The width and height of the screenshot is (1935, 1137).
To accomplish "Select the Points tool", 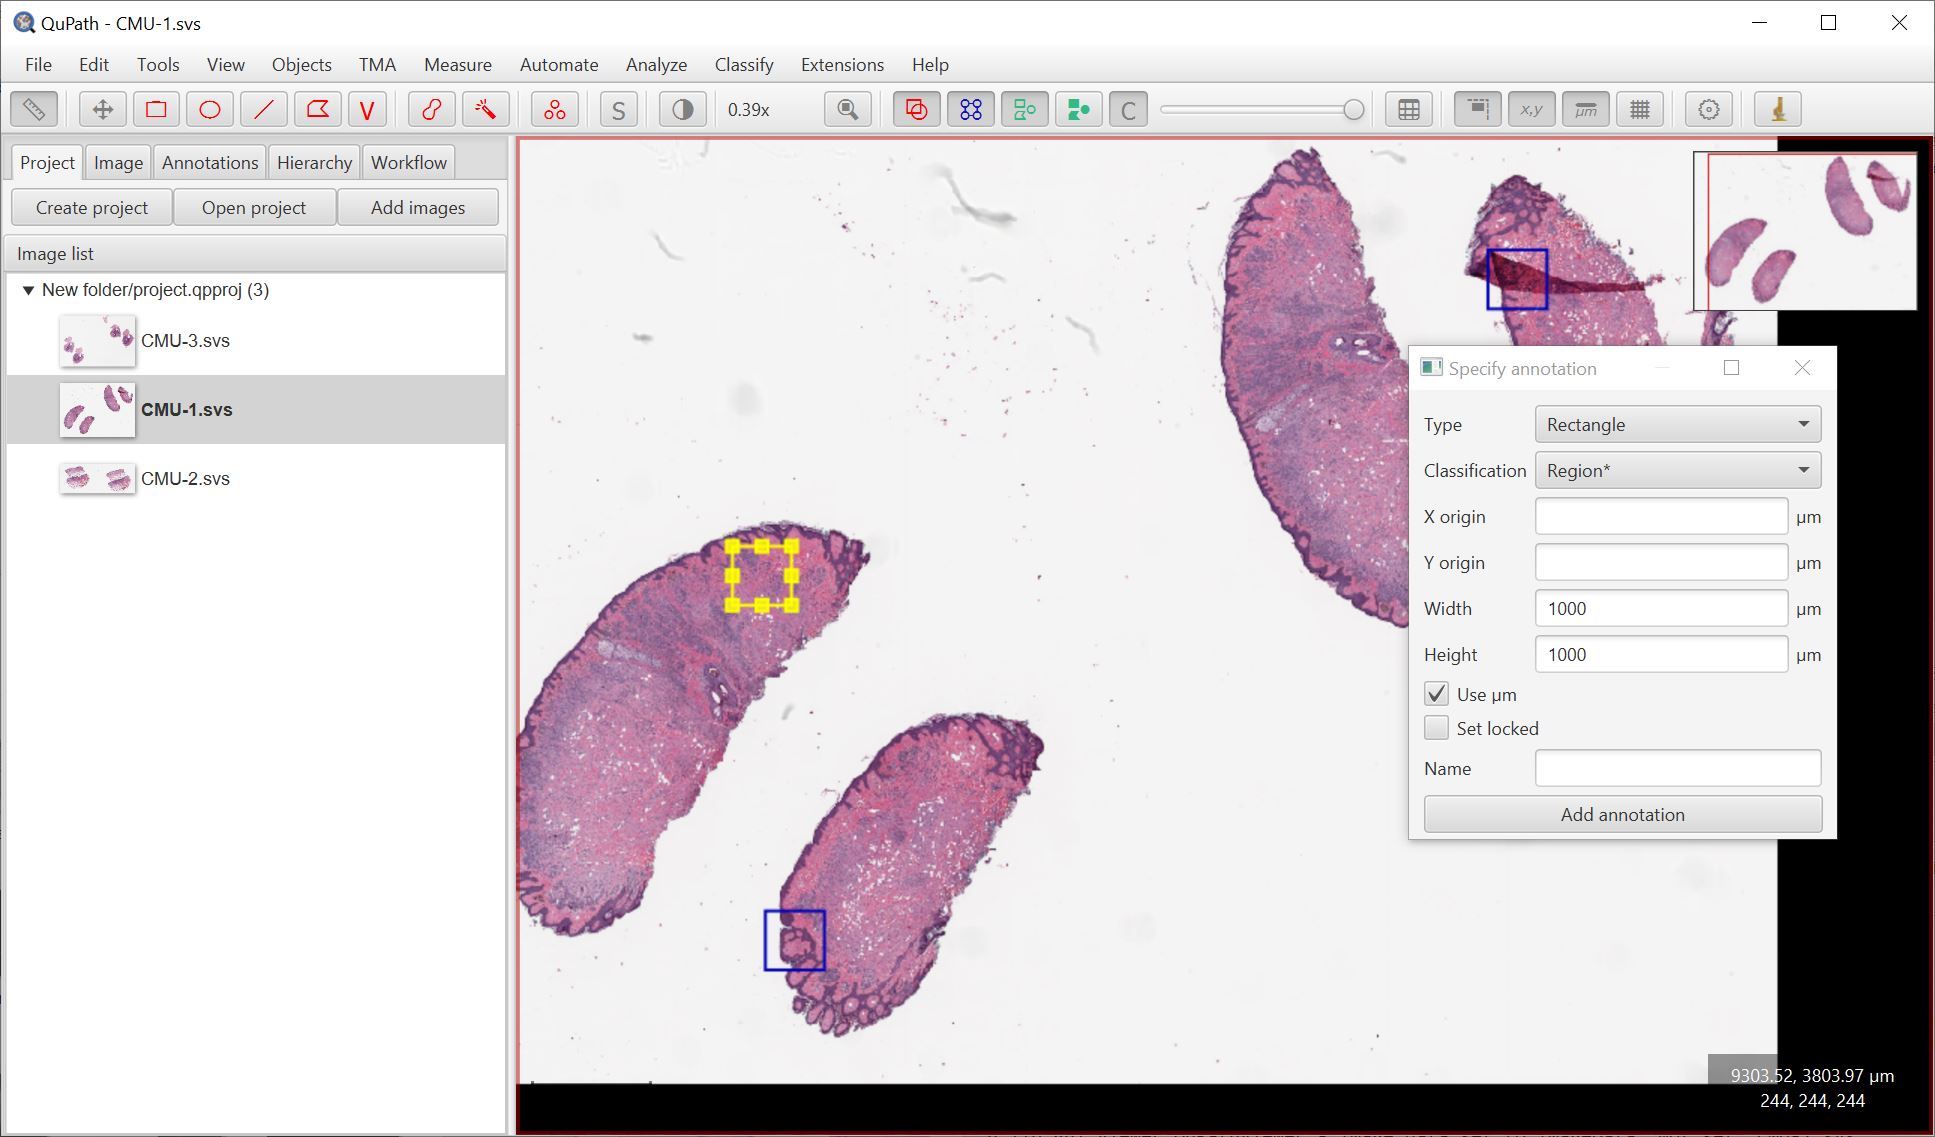I will 555,109.
